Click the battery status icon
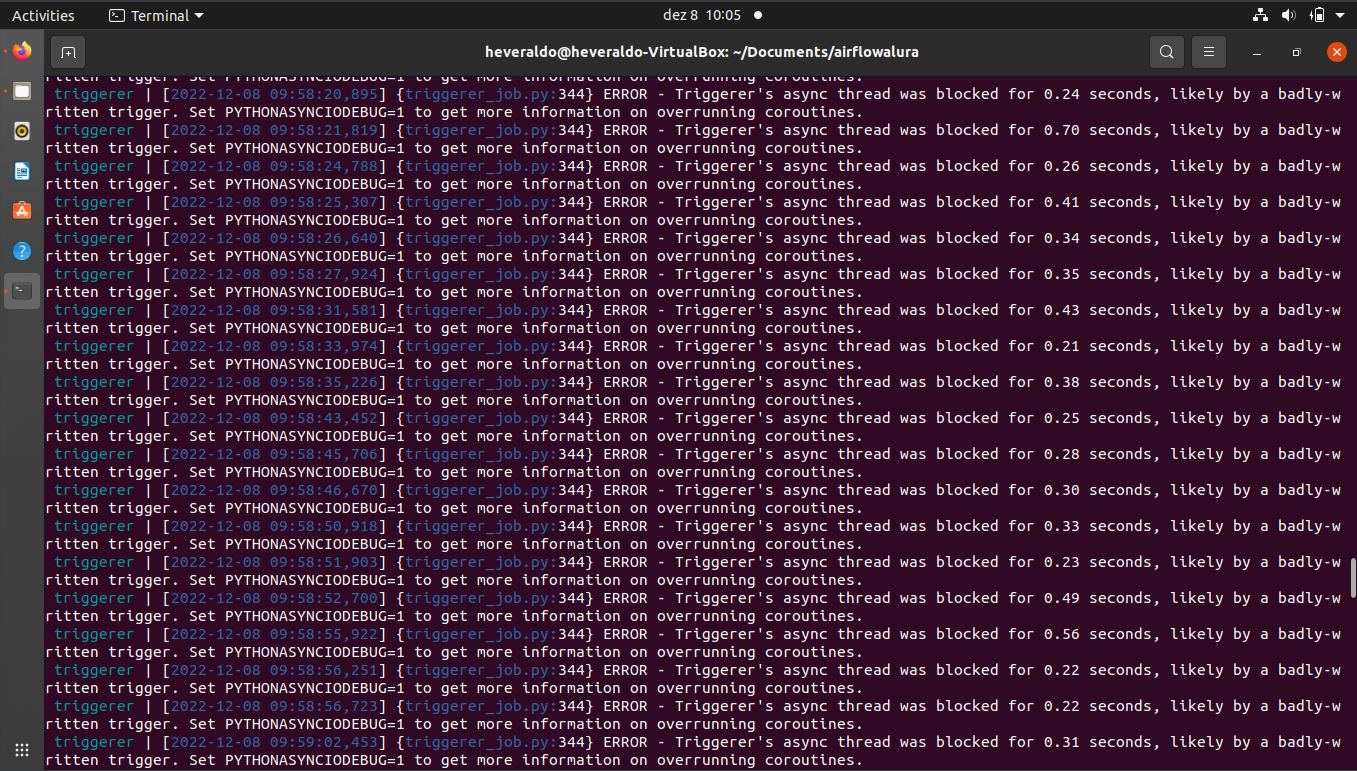 pyautogui.click(x=1317, y=15)
